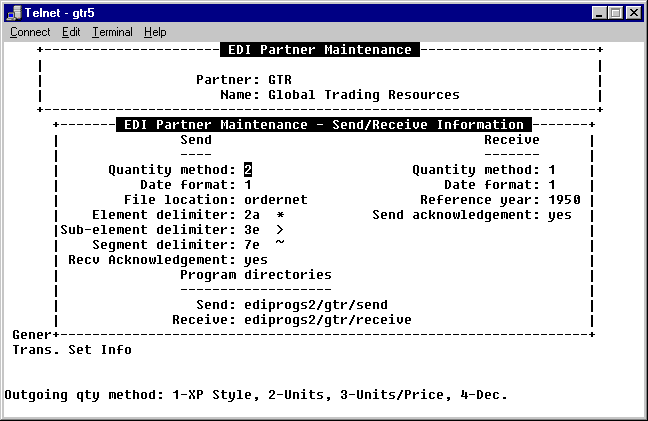Click the Segment delimiter 7e value
The width and height of the screenshot is (648, 421).
252,245
